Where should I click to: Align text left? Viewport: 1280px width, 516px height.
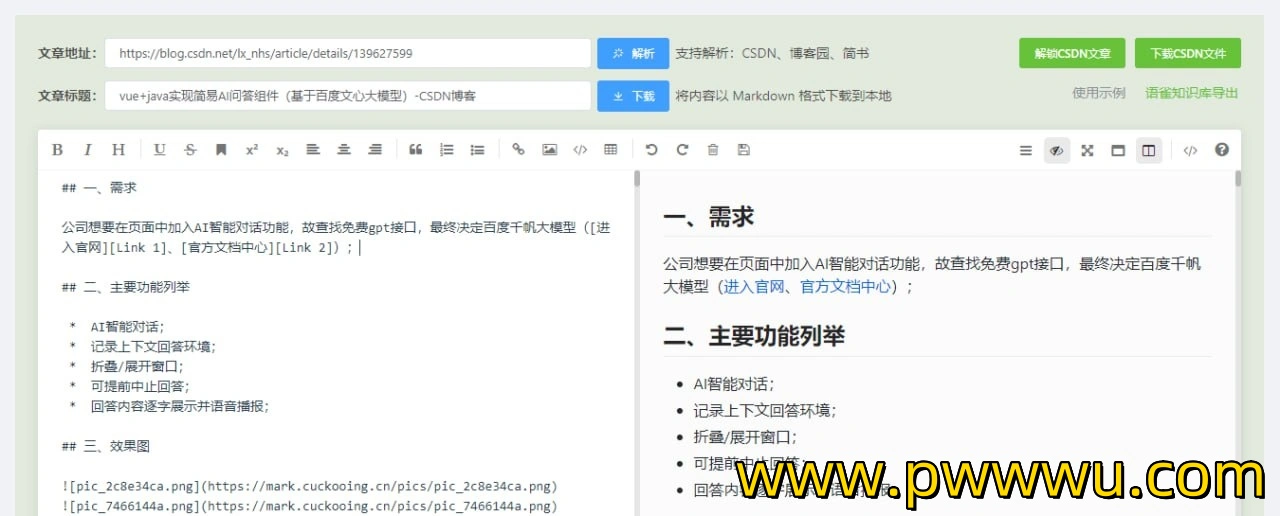point(313,150)
